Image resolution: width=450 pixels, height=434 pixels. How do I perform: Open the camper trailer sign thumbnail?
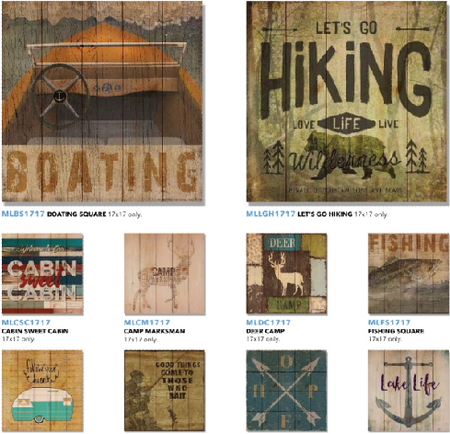(42, 391)
